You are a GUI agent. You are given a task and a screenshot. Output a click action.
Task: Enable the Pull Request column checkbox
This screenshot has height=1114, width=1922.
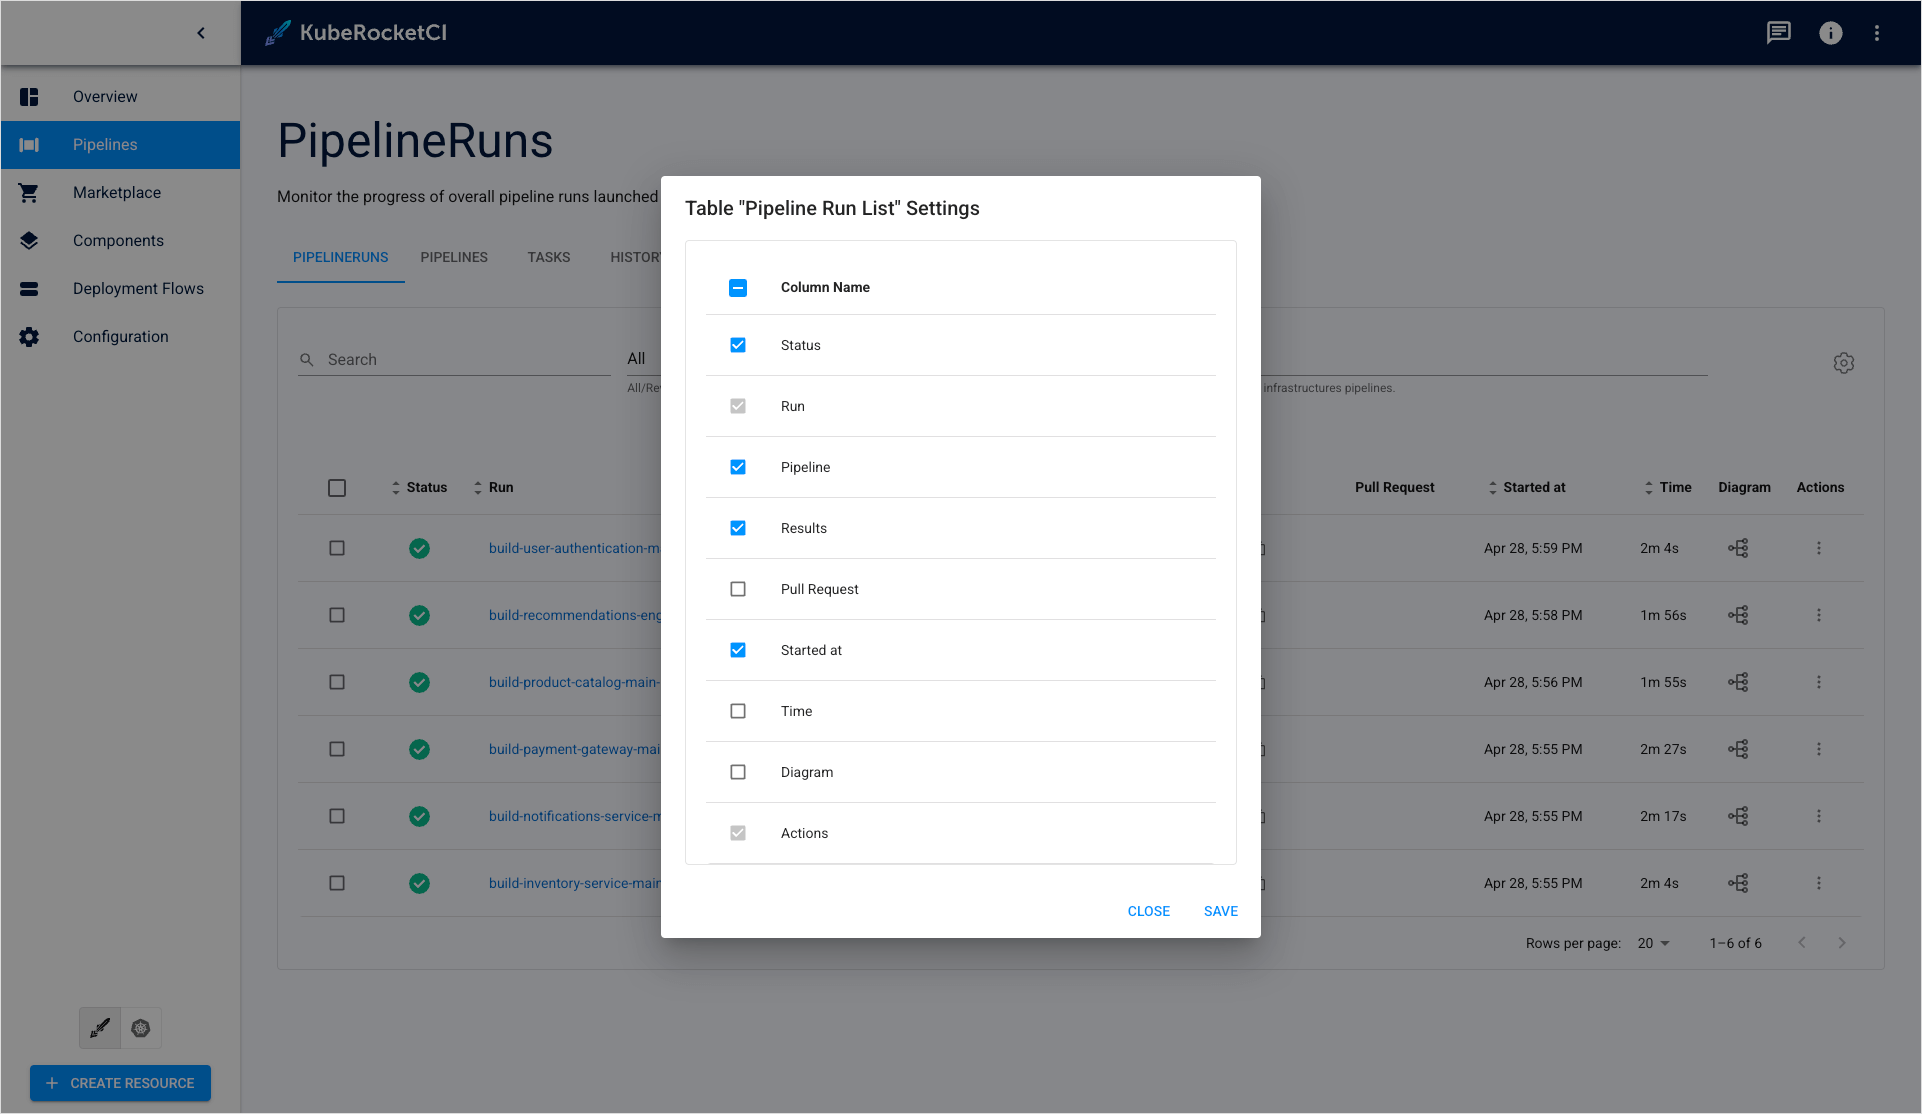point(738,589)
